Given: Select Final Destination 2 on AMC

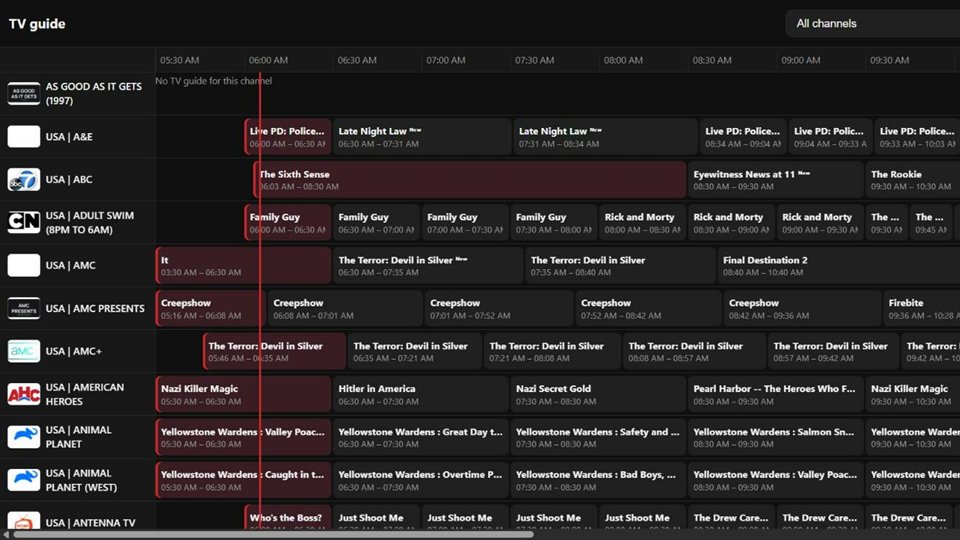Looking at the screenshot, I should (x=839, y=266).
